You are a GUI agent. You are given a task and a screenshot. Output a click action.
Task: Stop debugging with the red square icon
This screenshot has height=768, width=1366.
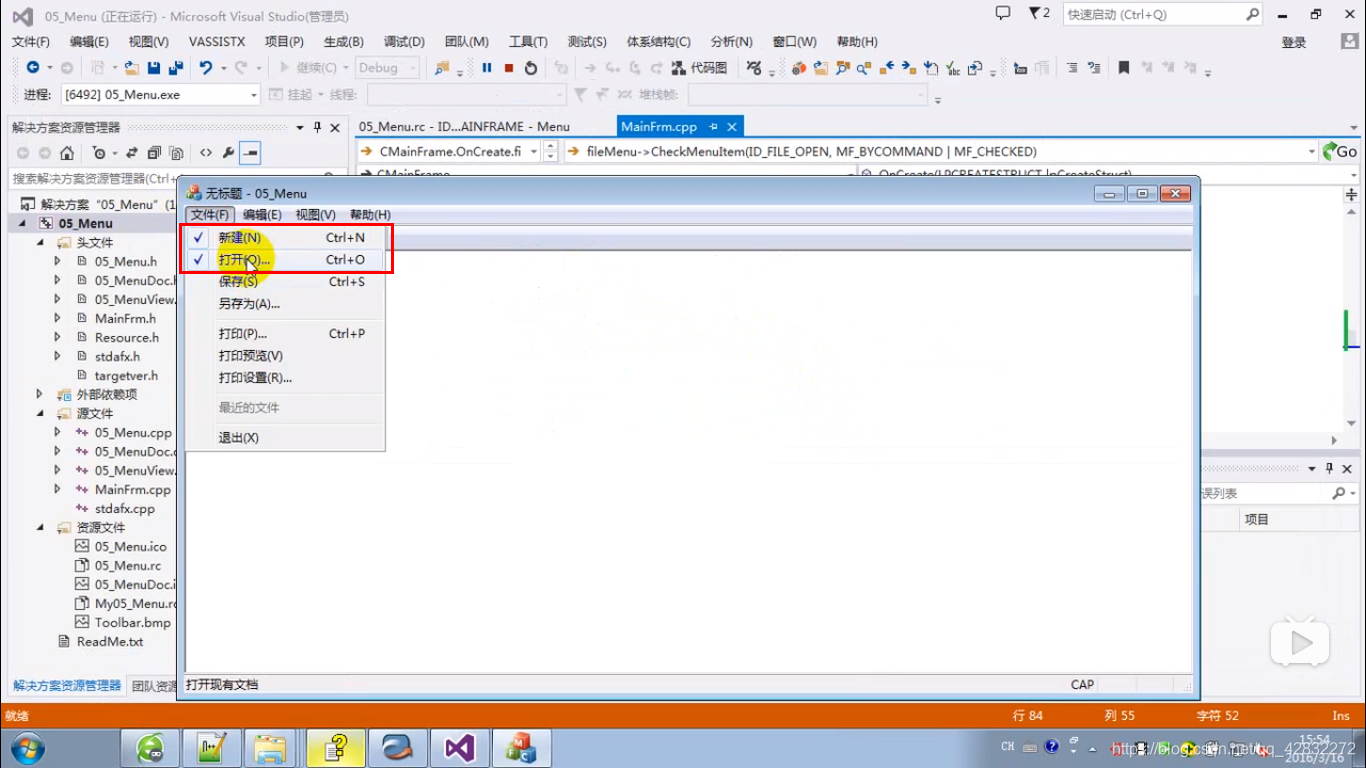pos(509,68)
